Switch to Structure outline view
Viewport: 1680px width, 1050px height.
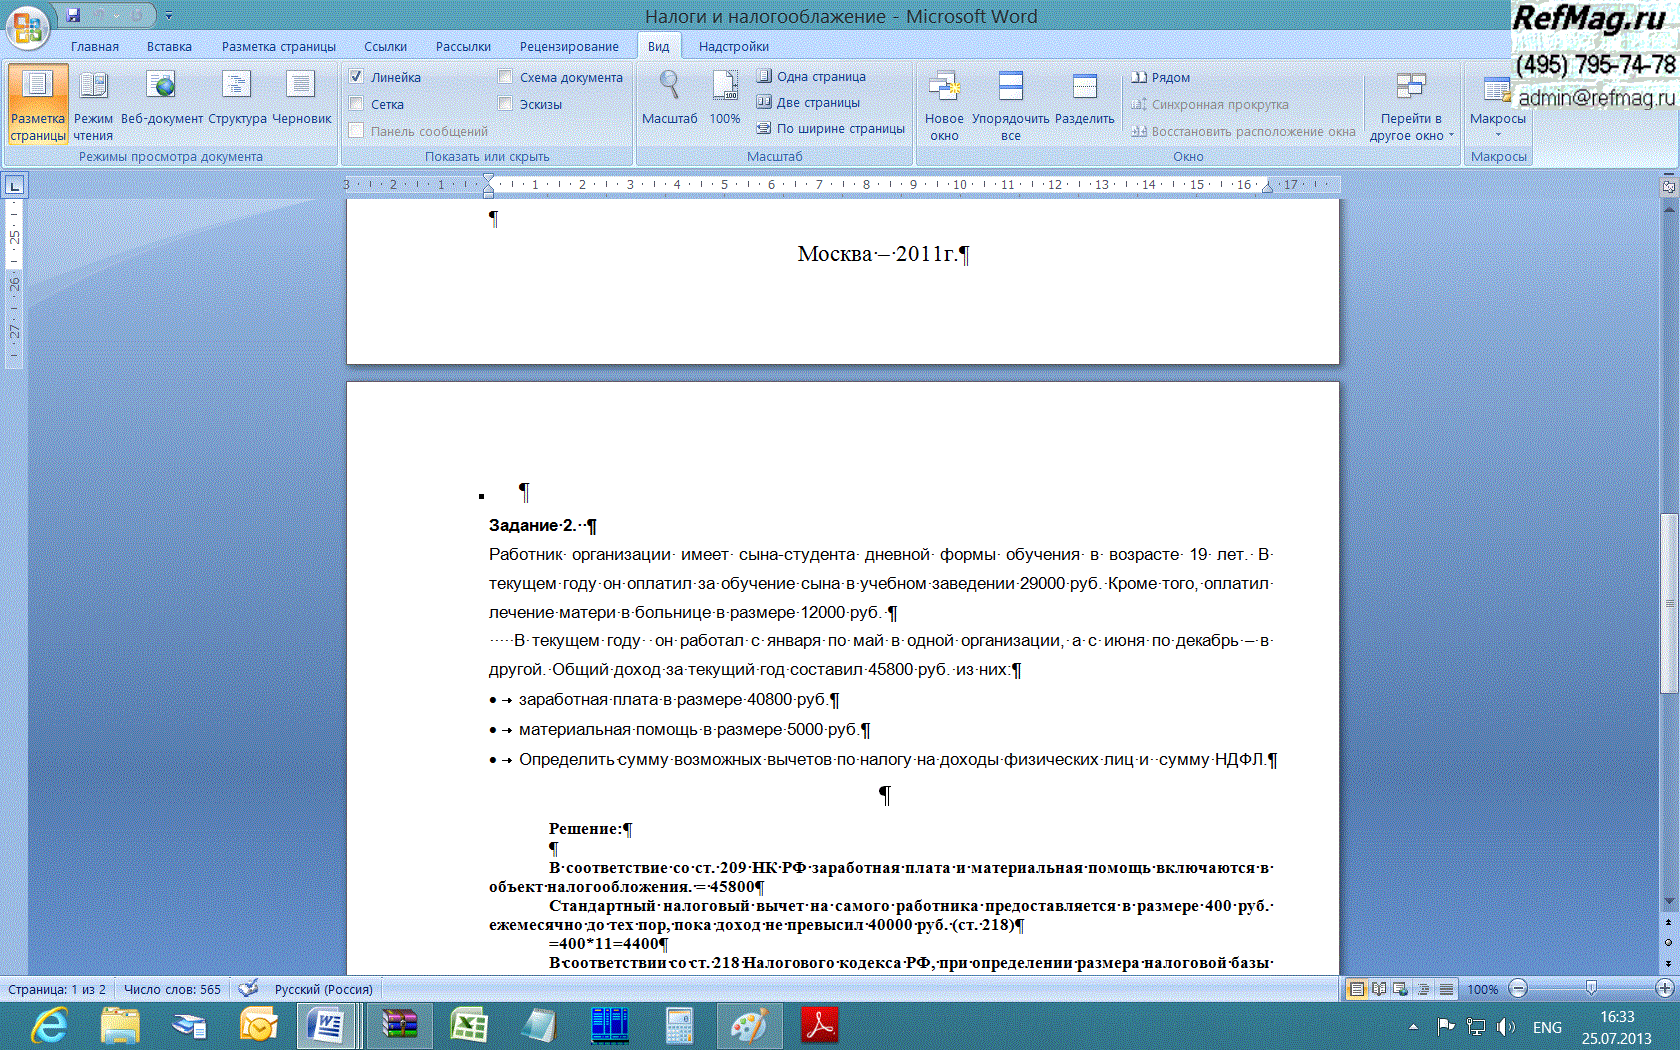pyautogui.click(x=237, y=100)
